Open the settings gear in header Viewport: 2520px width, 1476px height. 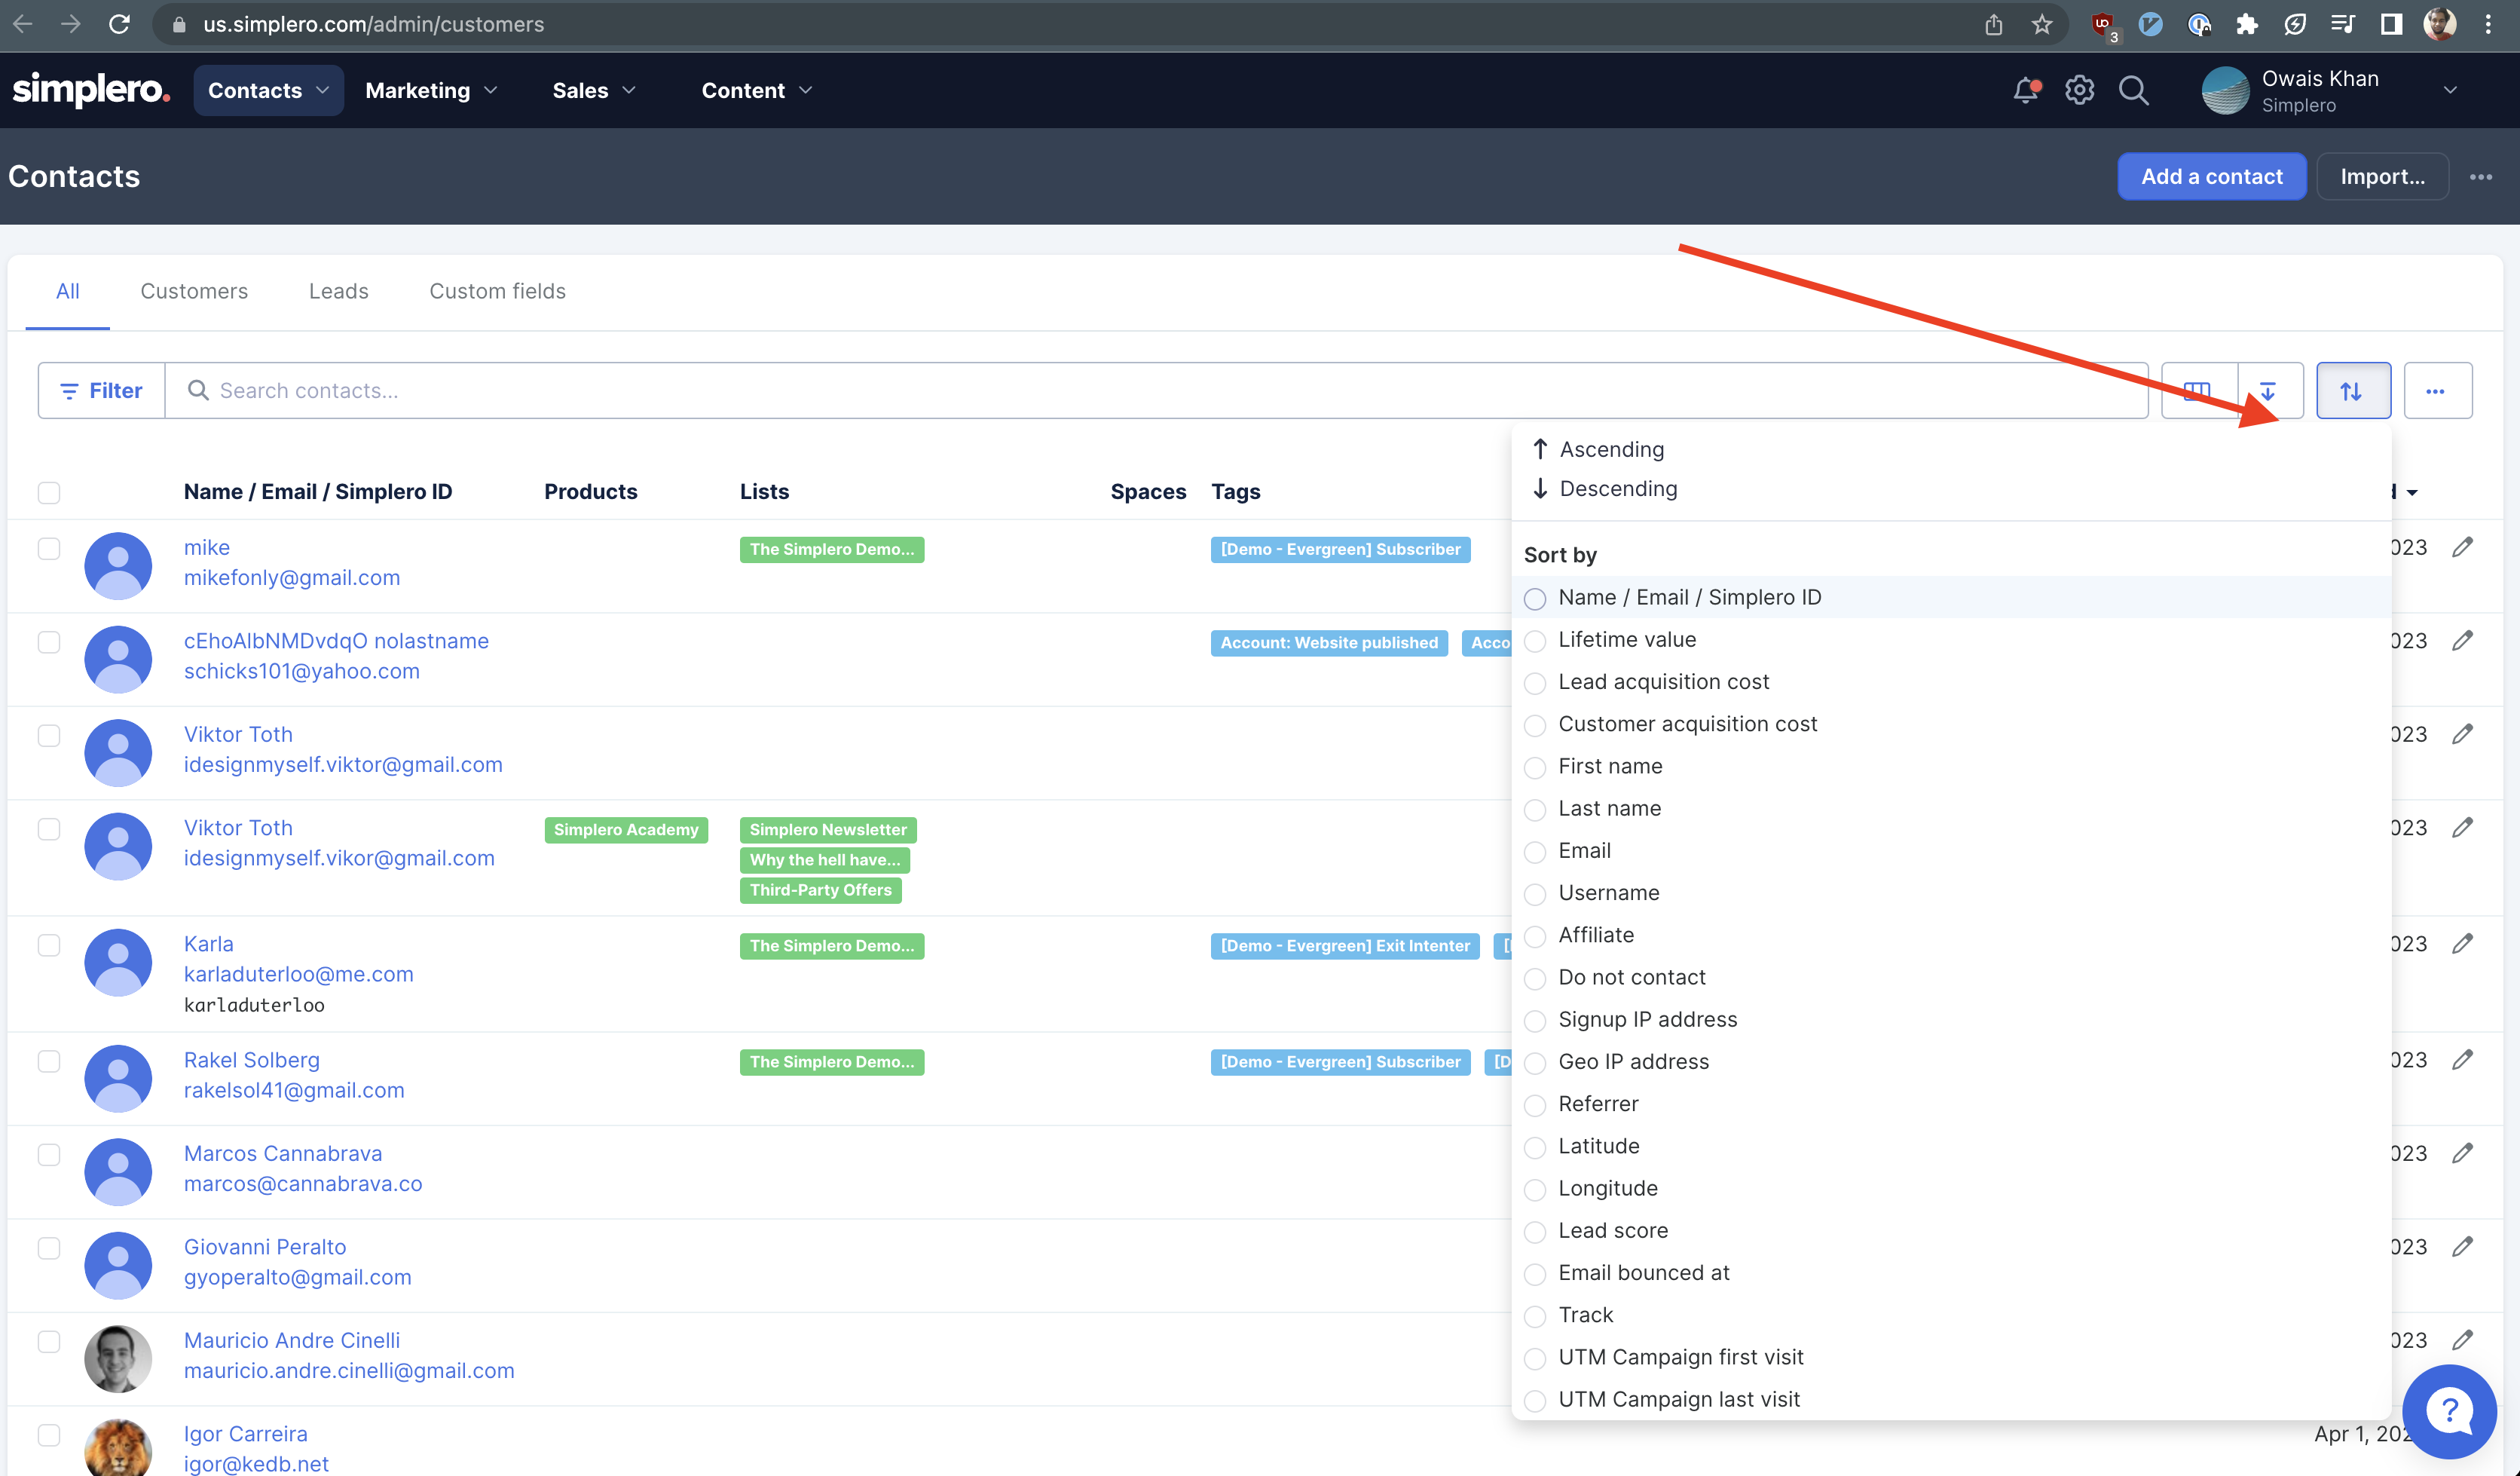click(x=2079, y=90)
